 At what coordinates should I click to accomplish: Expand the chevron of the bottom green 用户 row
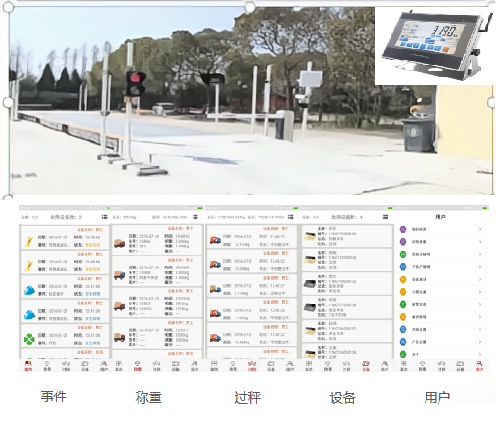480,354
